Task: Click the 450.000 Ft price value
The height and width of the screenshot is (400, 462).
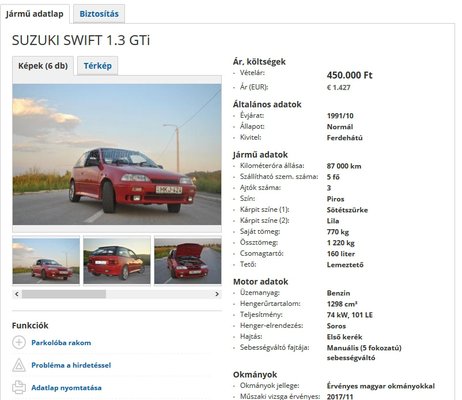Action: coord(349,75)
